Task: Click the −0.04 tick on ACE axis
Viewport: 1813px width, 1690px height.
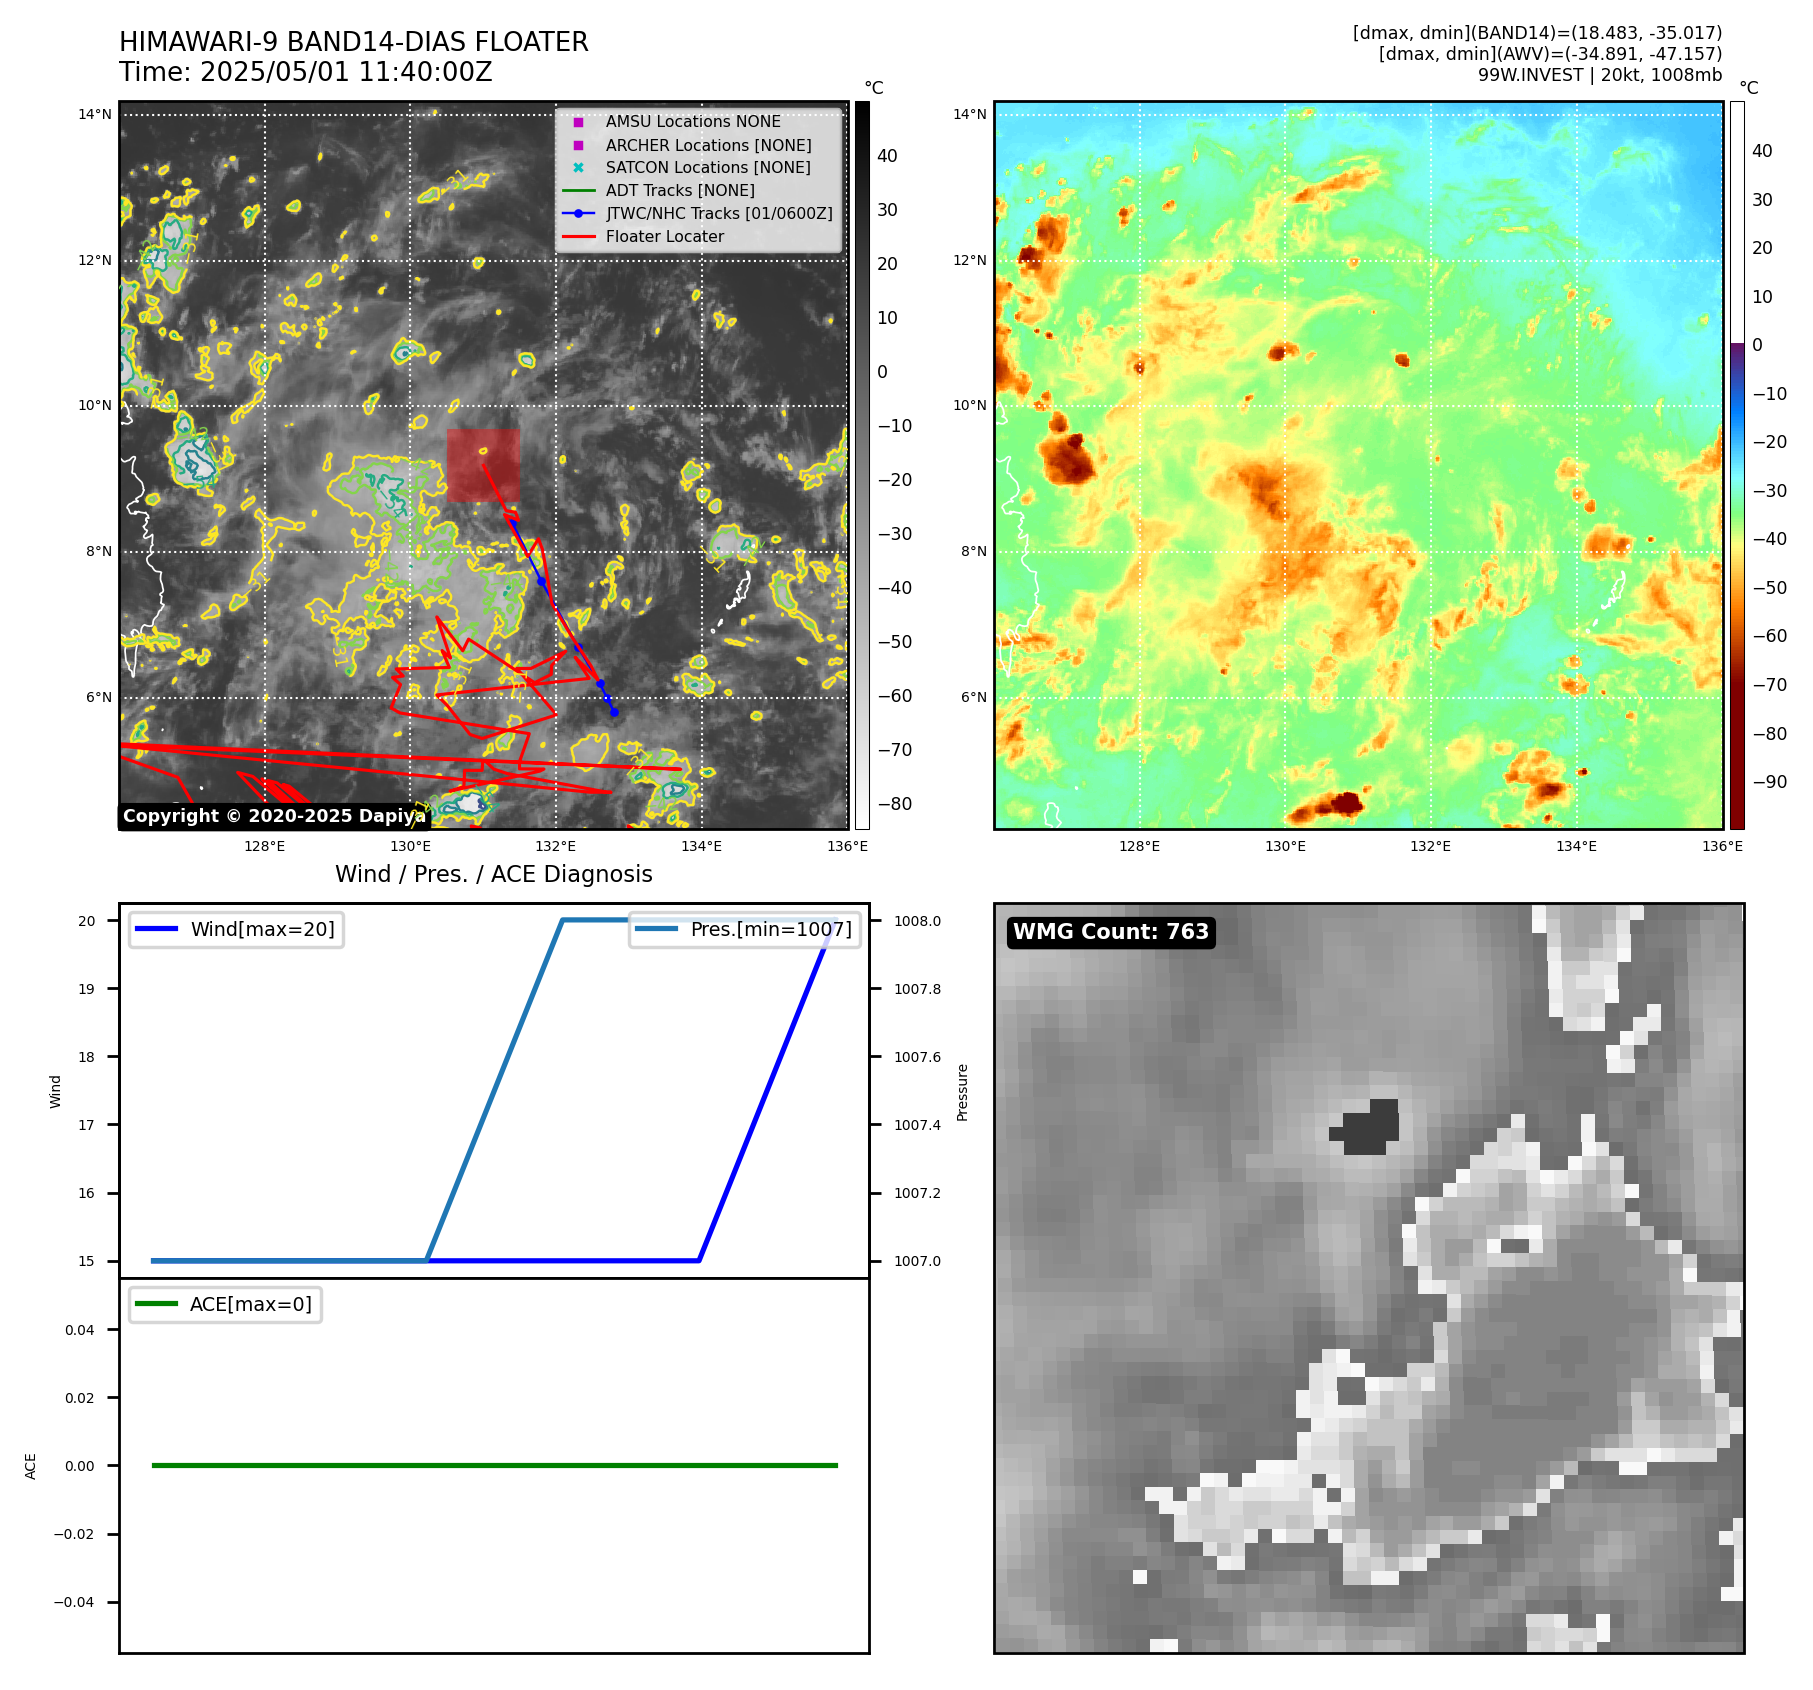Action: (74, 1602)
